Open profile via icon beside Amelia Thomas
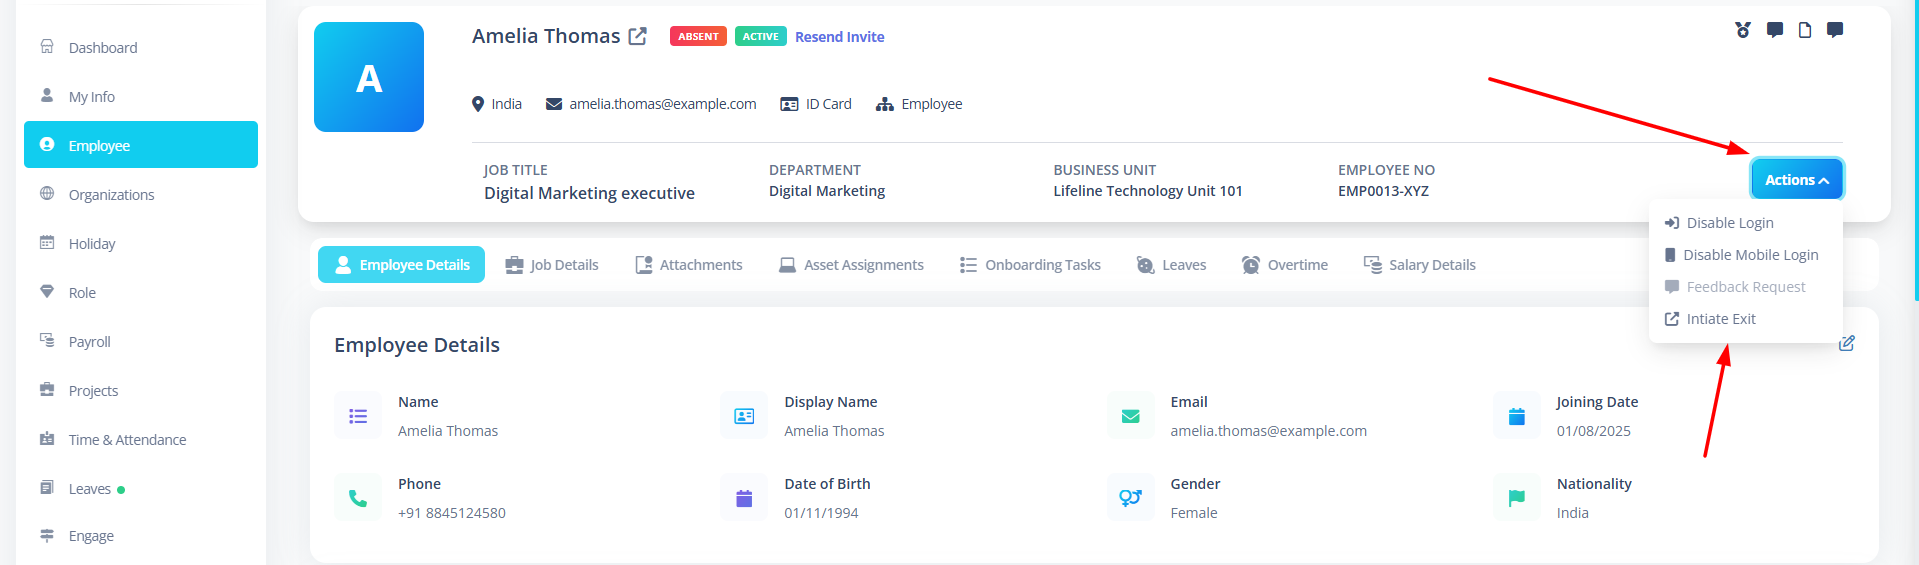1919x565 pixels. point(638,36)
